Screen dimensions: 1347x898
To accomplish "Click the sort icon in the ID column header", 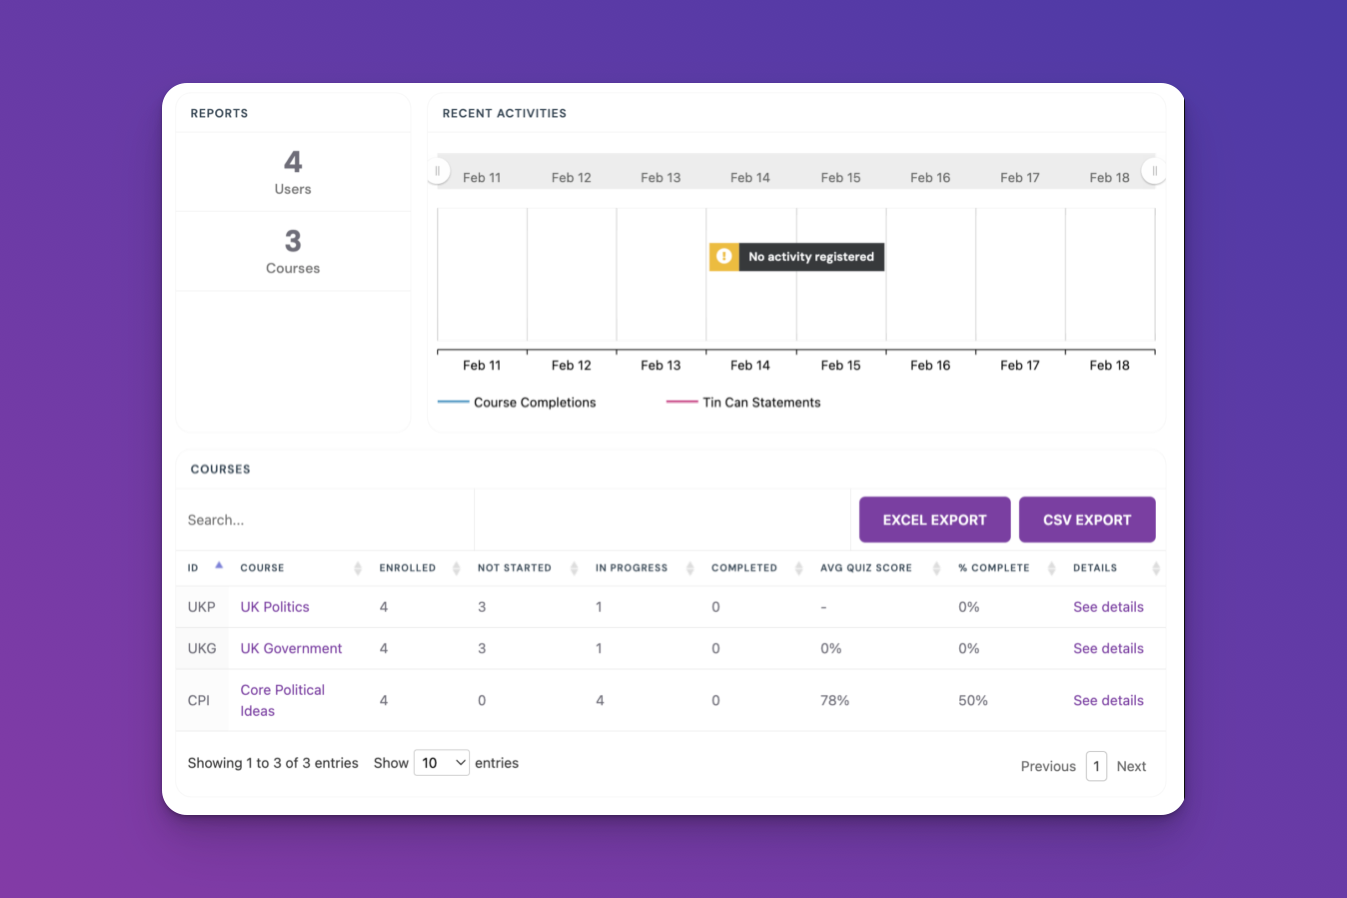I will coord(219,567).
